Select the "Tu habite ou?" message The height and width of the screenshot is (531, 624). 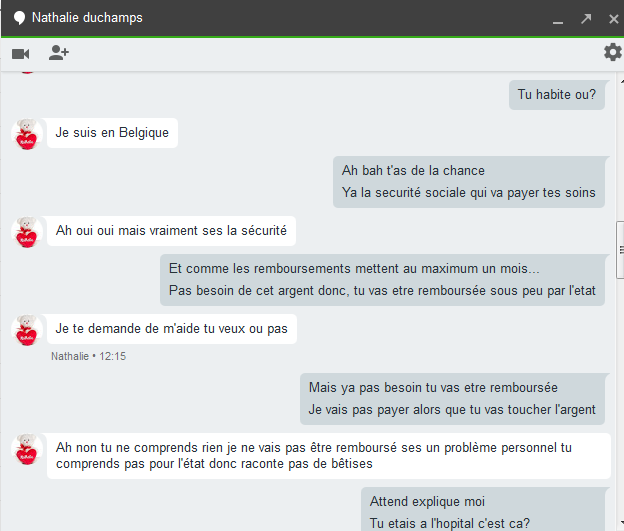coord(556,95)
